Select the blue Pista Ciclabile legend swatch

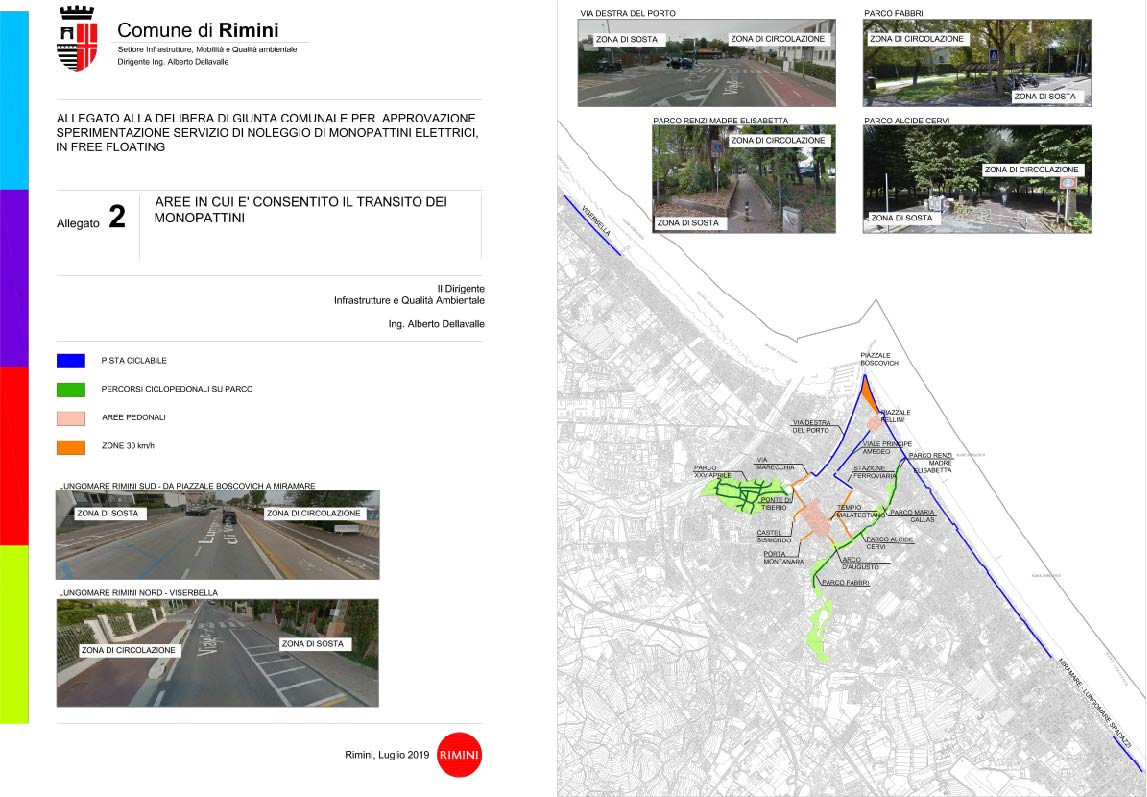(71, 360)
